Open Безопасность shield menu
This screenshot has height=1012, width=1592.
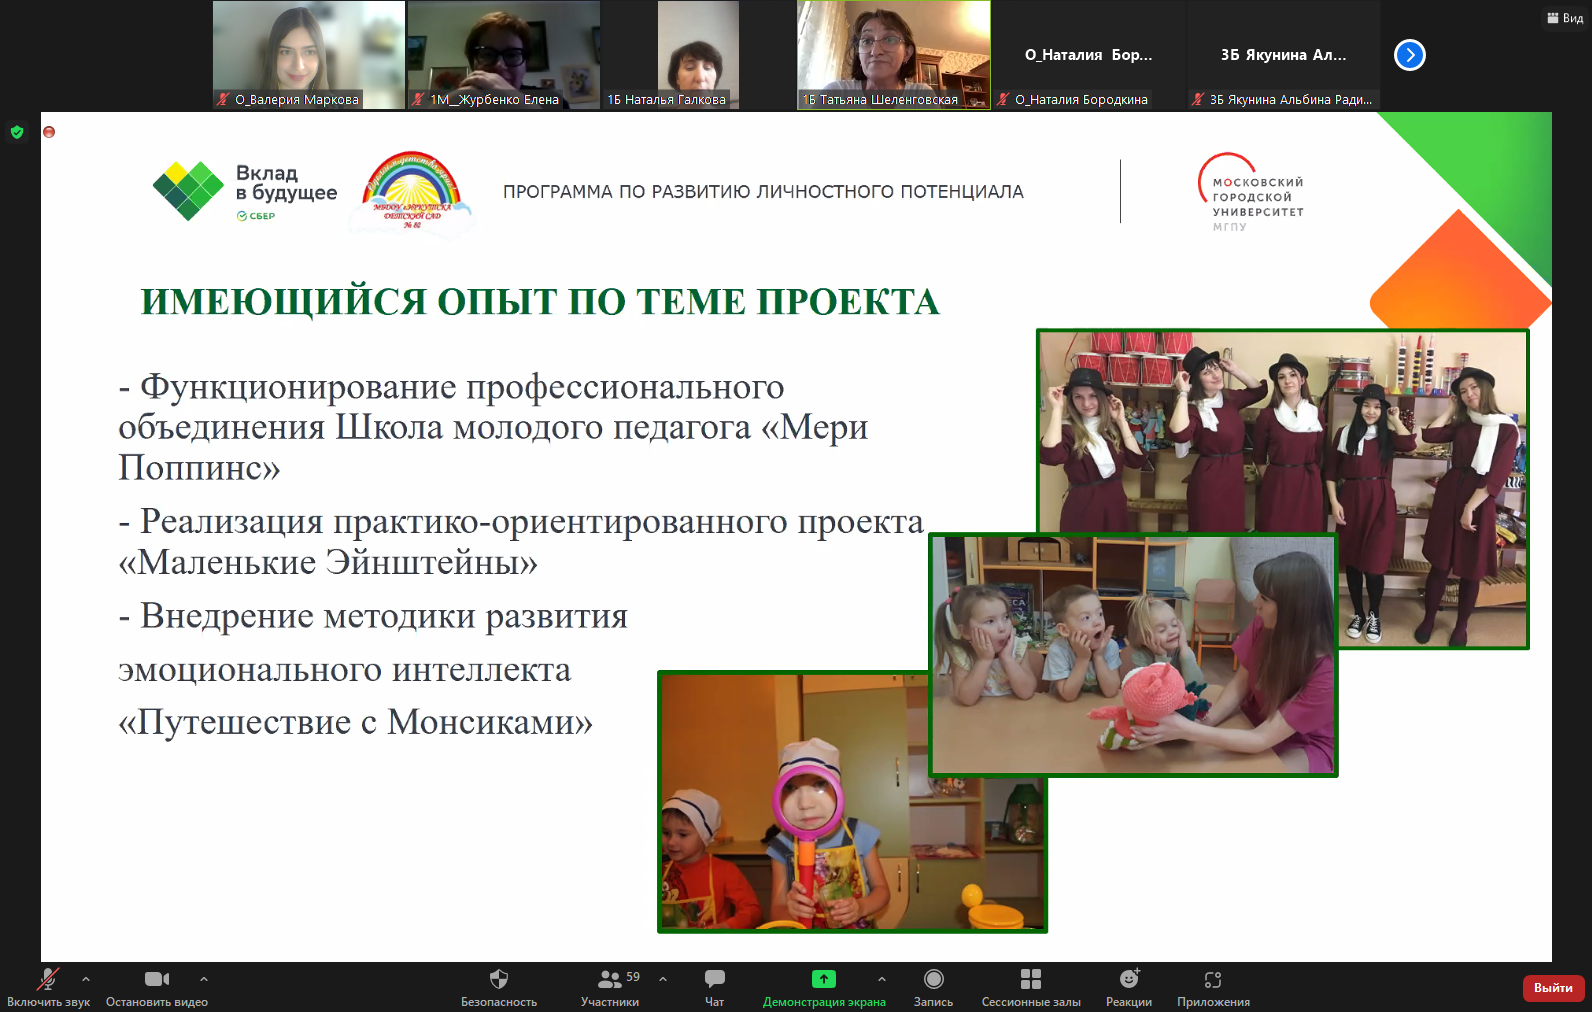tap(499, 987)
